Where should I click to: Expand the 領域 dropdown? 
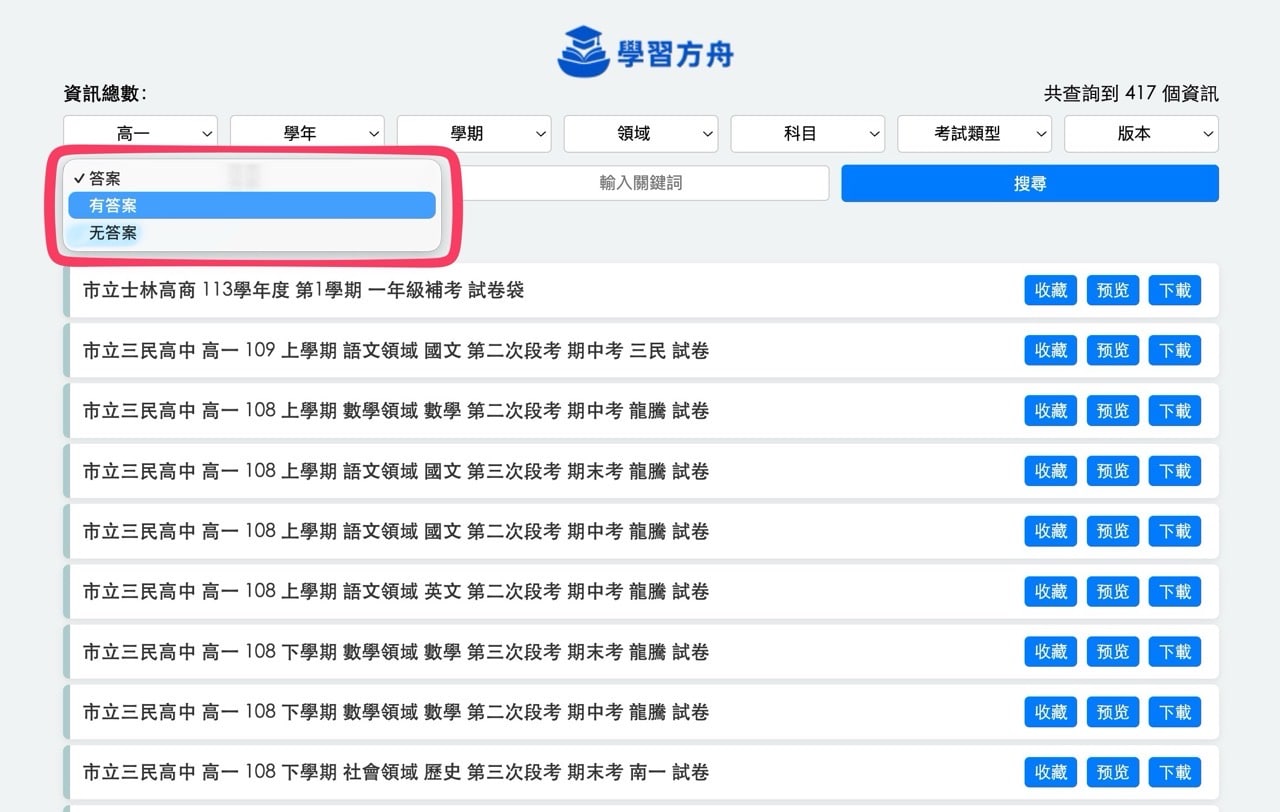pos(641,133)
